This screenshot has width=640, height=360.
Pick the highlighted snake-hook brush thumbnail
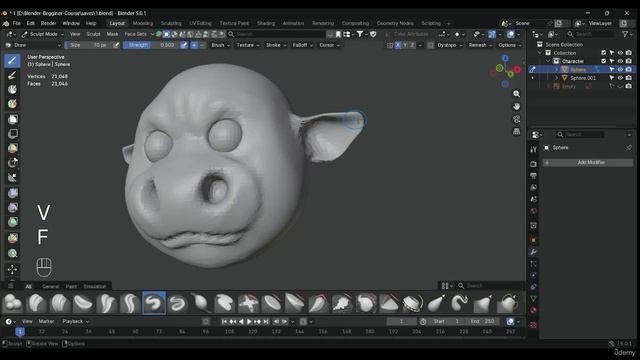(154, 303)
